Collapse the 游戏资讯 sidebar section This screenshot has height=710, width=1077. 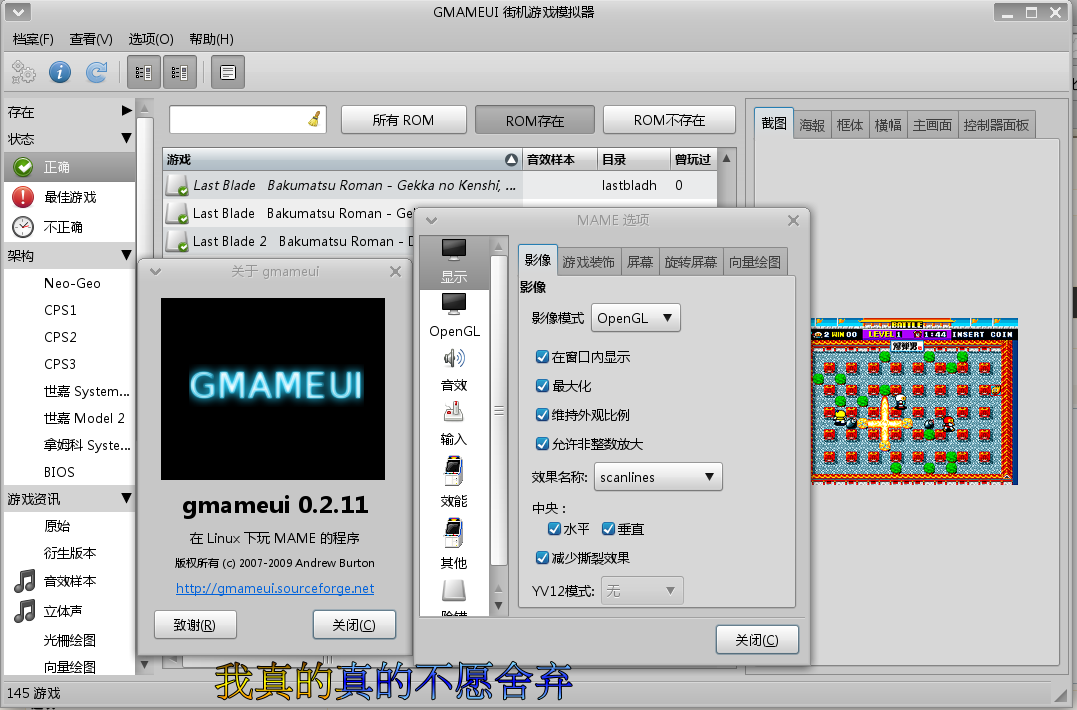coord(126,498)
